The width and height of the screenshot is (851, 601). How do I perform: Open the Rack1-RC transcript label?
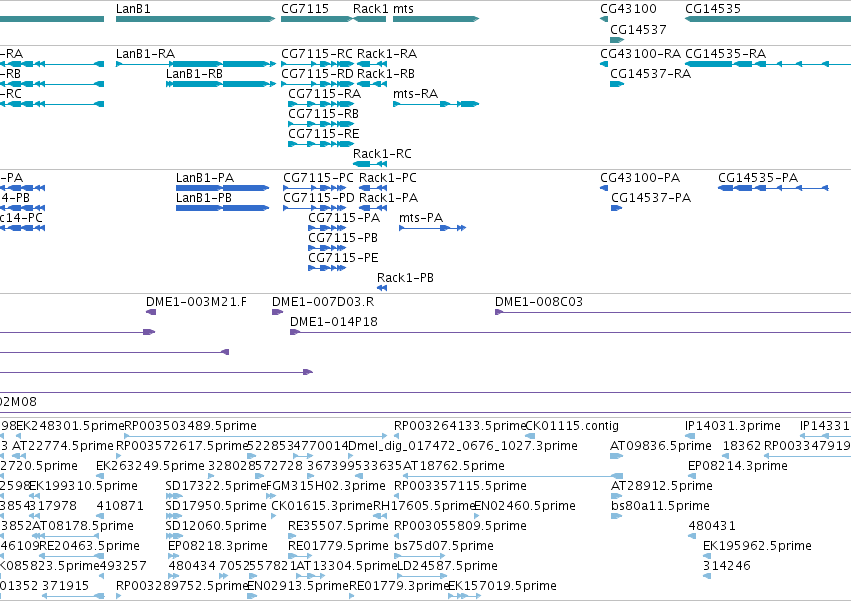click(x=382, y=154)
